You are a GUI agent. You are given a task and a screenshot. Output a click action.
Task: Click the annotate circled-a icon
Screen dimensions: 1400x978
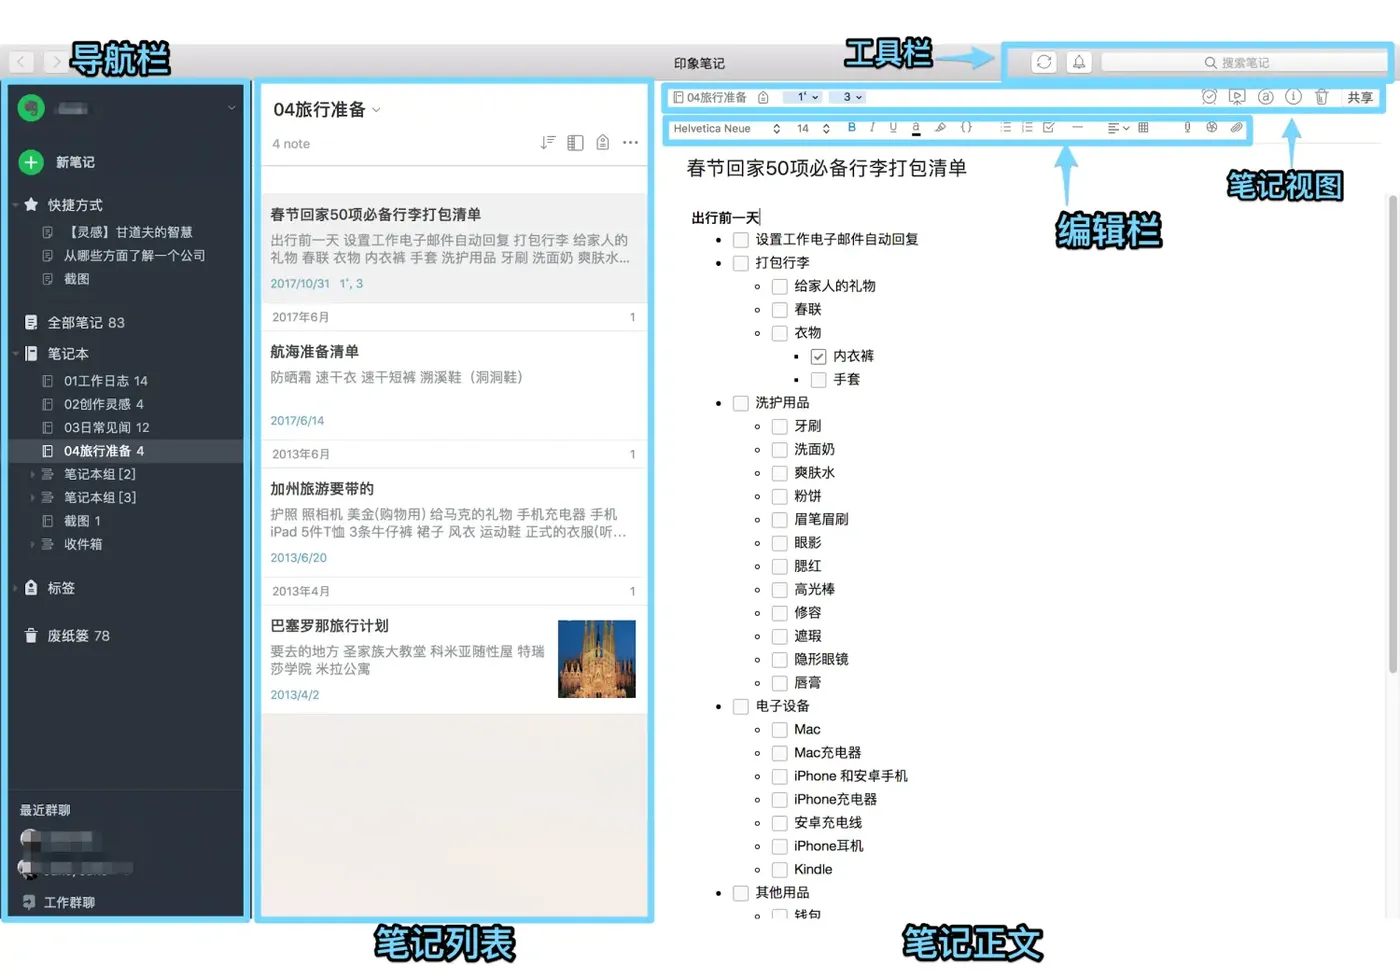[x=1265, y=97]
